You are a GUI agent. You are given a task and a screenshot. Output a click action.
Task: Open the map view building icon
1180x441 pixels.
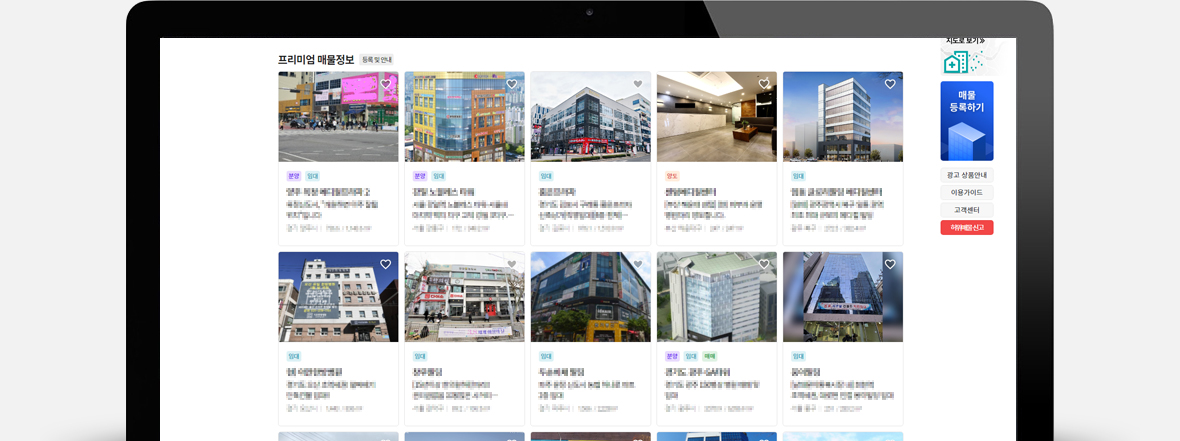pyautogui.click(x=963, y=61)
